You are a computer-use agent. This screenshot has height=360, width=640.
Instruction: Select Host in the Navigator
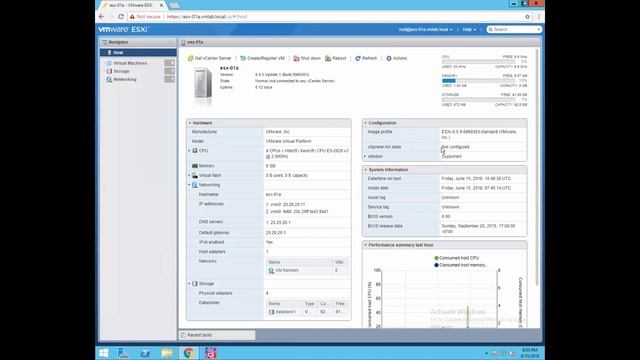click(x=138, y=53)
